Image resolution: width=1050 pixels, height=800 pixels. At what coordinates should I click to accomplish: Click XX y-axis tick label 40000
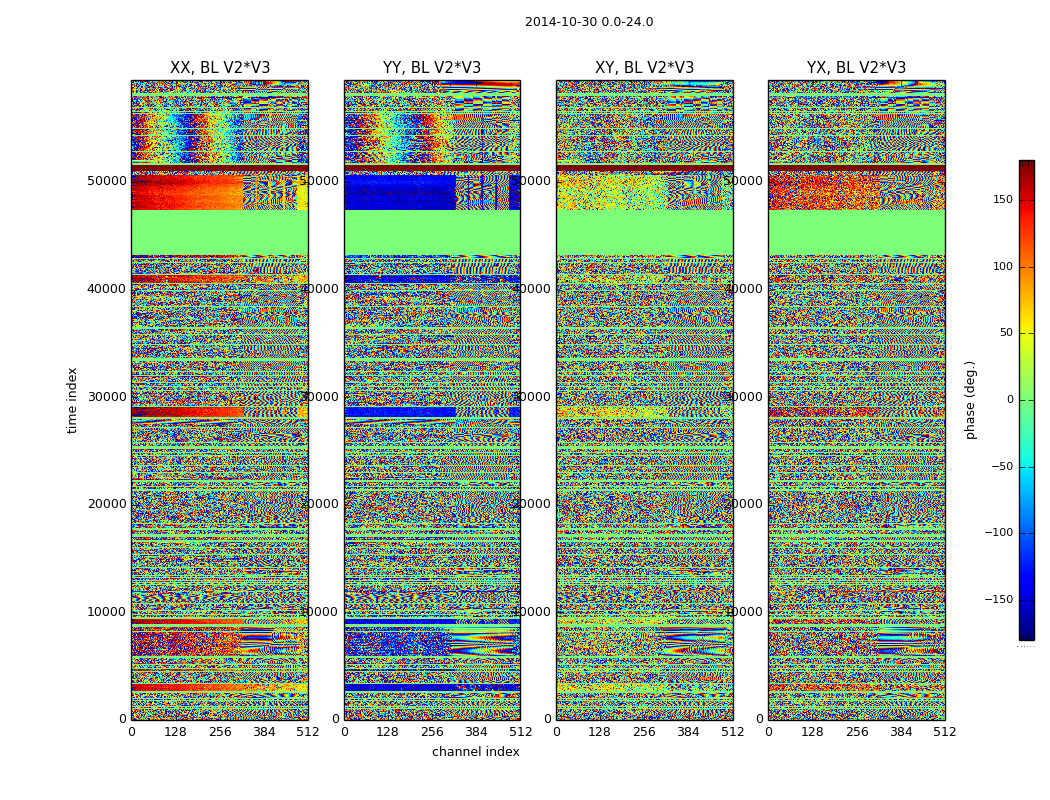pyautogui.click(x=107, y=289)
